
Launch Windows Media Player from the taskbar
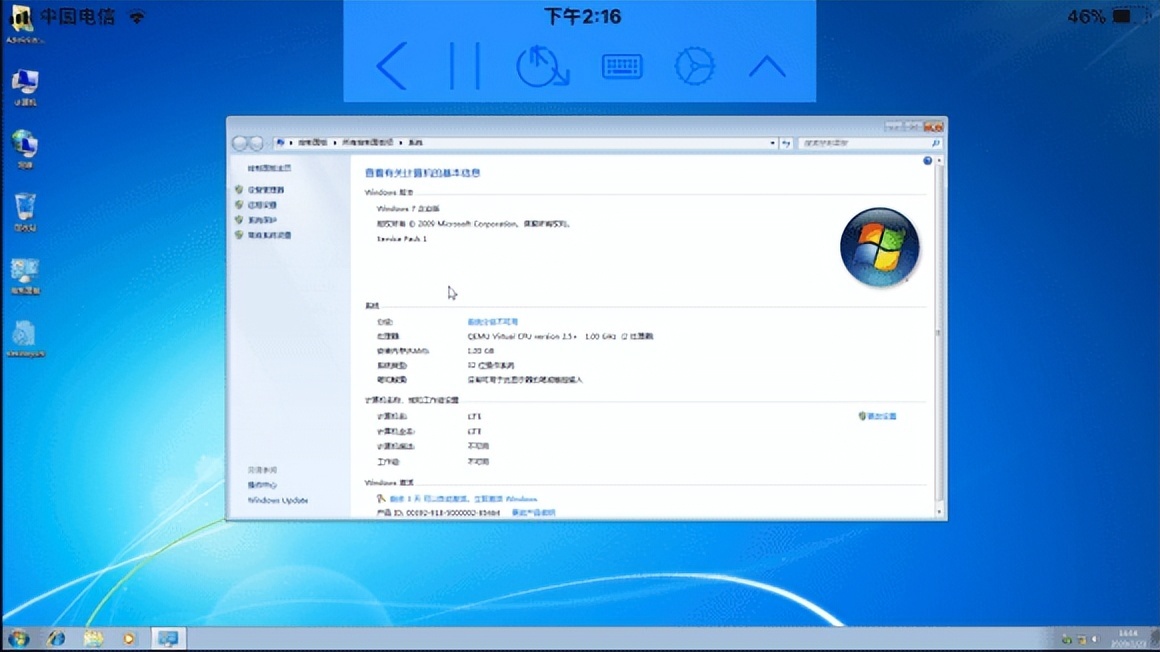pyautogui.click(x=129, y=638)
